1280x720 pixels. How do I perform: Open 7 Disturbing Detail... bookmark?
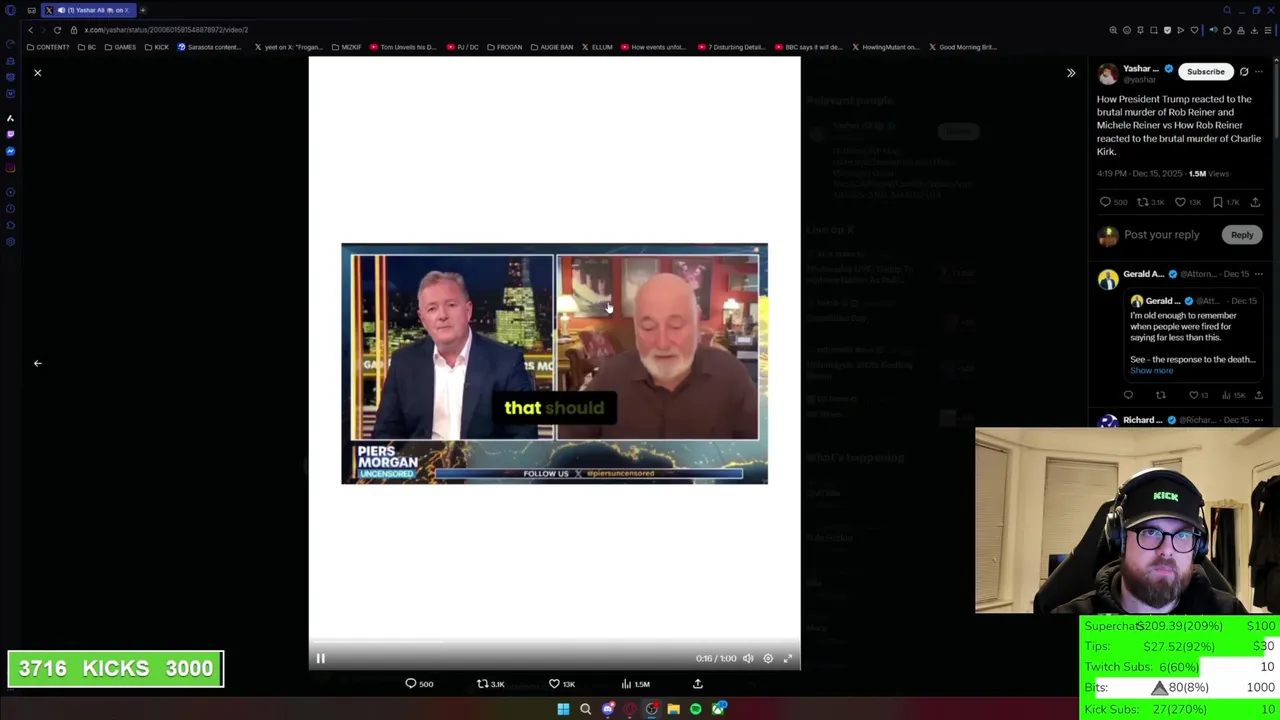coord(730,47)
